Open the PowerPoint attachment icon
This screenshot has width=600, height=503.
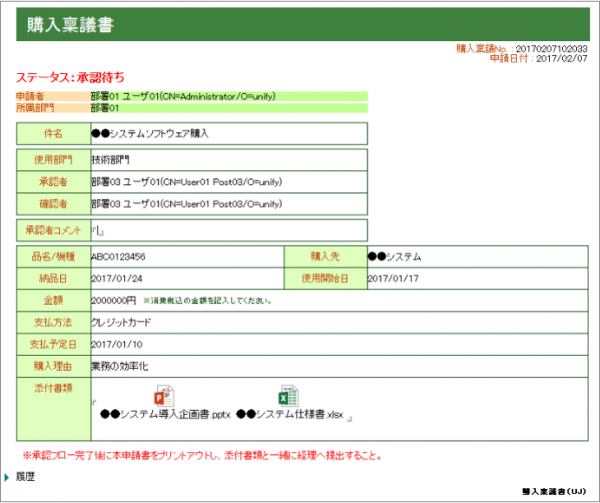coord(164,396)
